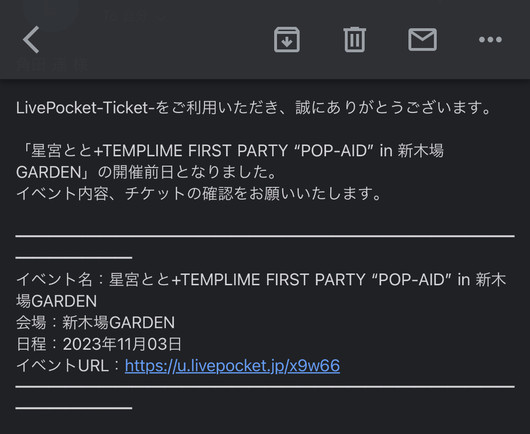Viewport: 530px width, 434px height.
Task: Select the イベント名 event name line
Action: coord(261,280)
